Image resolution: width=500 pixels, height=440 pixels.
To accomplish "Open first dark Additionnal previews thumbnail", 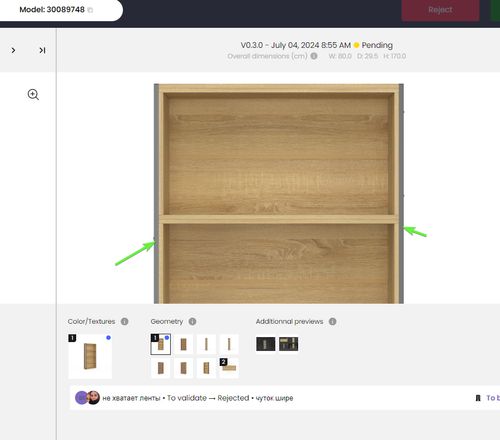I will click(266, 344).
